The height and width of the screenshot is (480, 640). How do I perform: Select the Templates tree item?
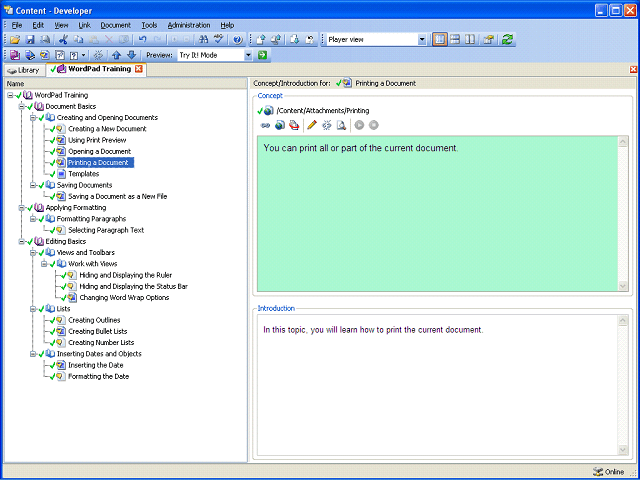point(84,174)
